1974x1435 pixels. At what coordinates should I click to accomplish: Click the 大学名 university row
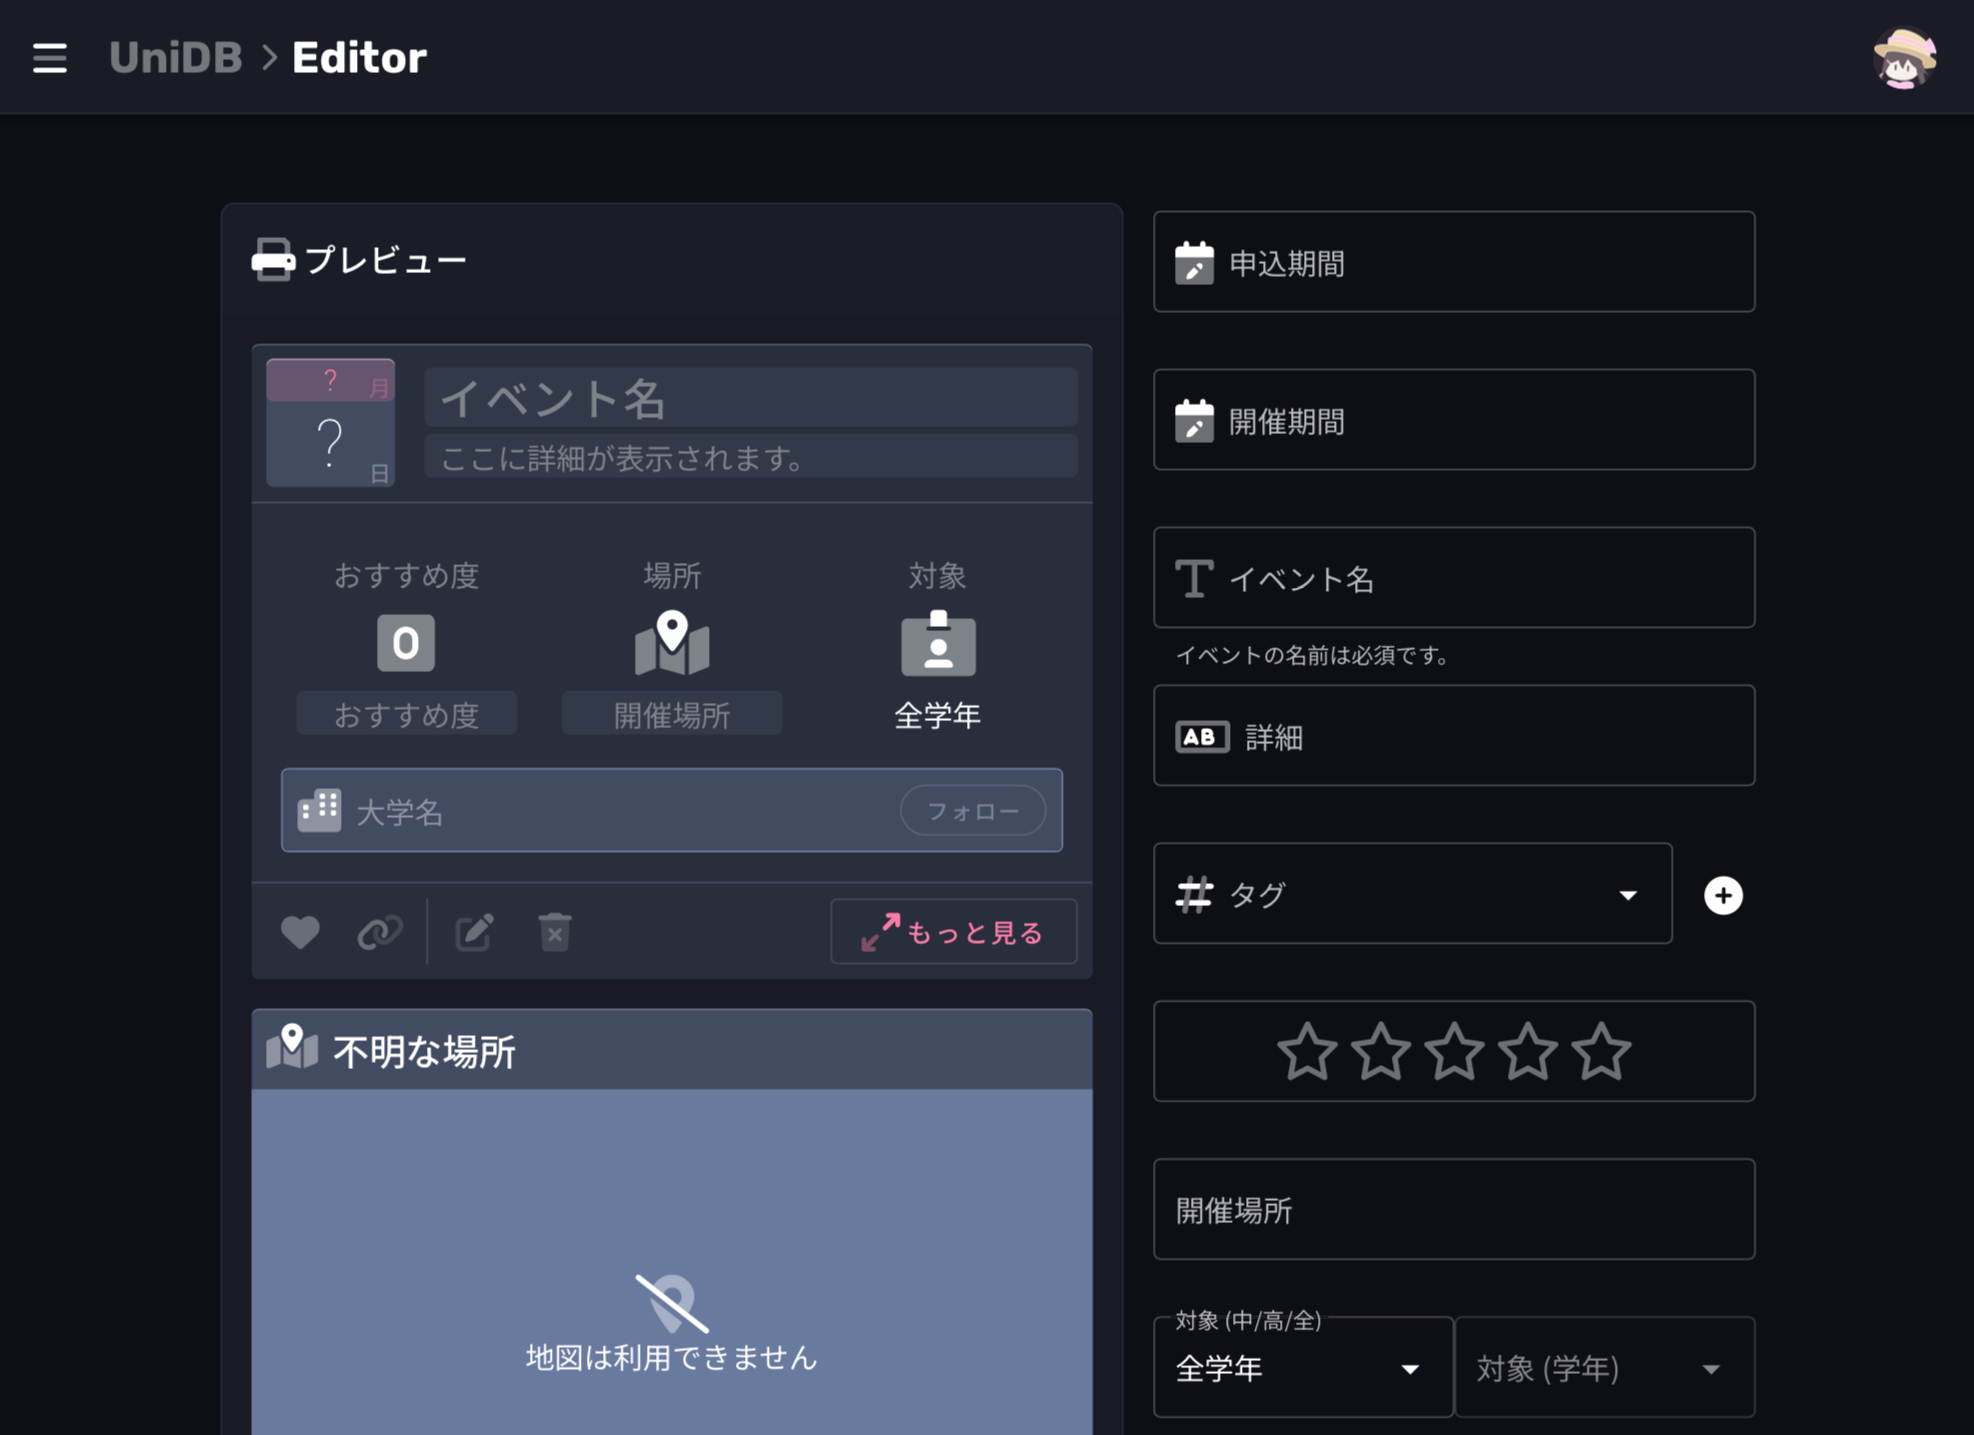(672, 810)
